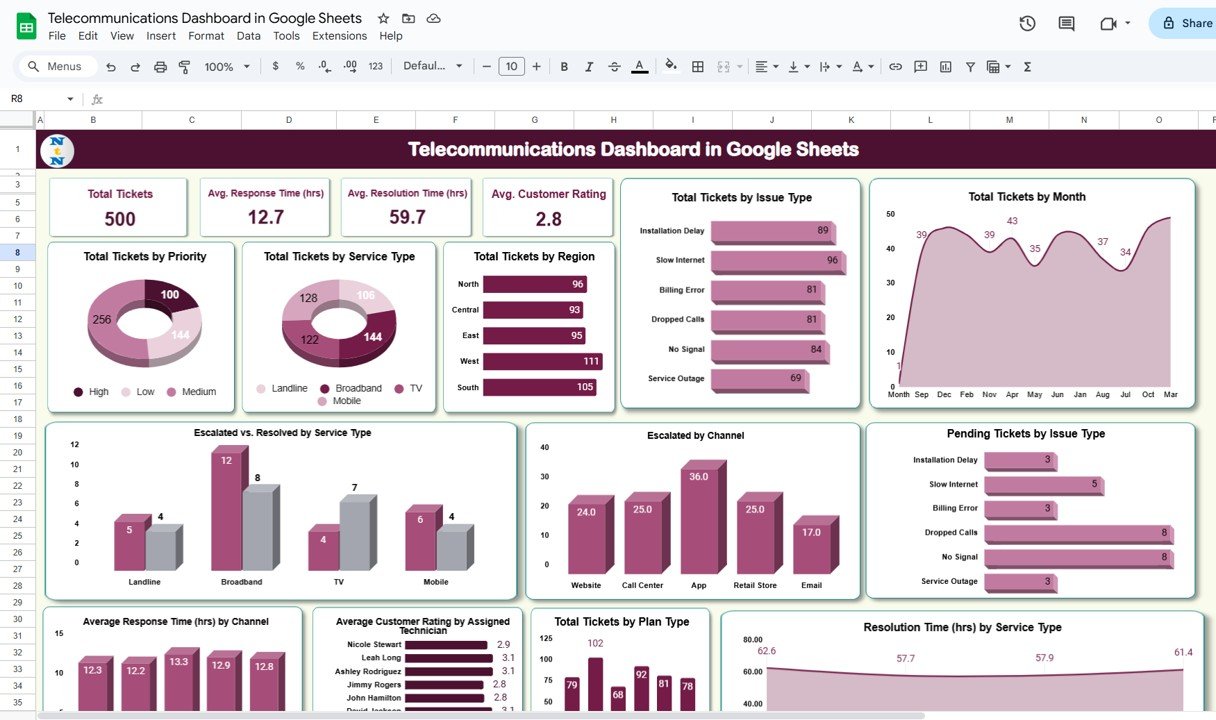
Task: Print the spreadsheet with printer icon
Action: pyautogui.click(x=160, y=67)
